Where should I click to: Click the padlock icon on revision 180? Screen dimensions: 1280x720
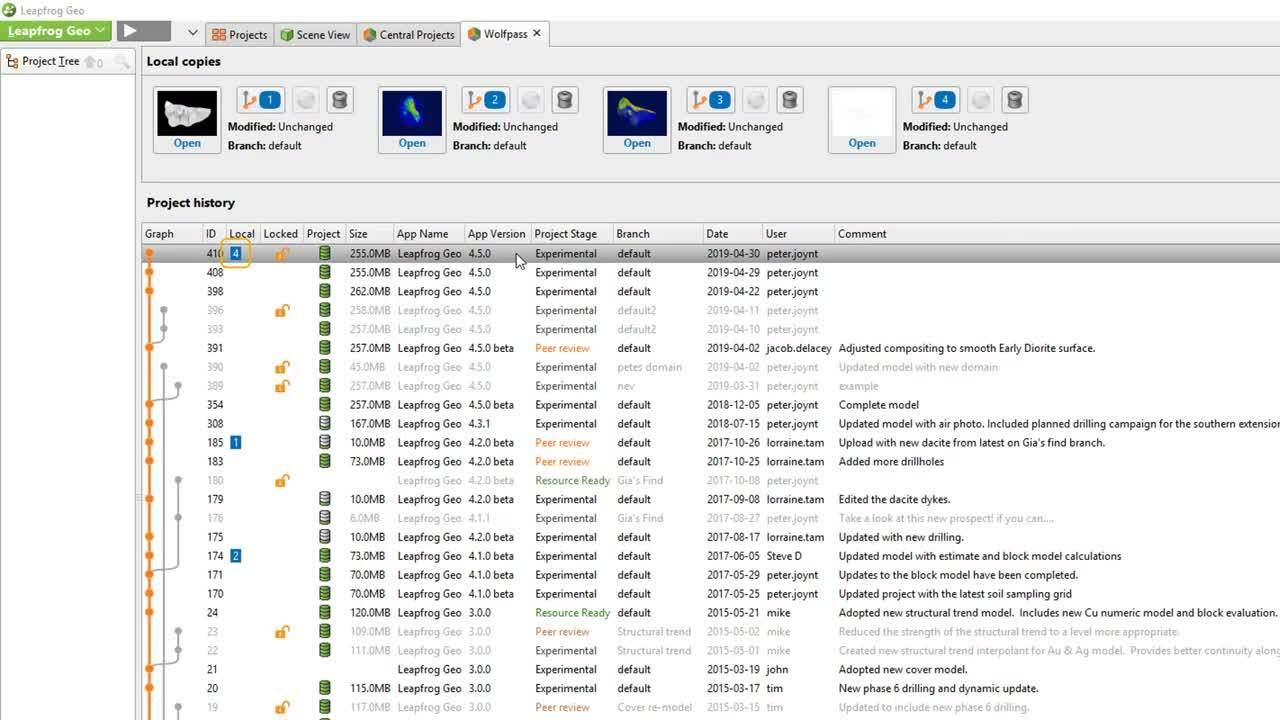pos(282,481)
